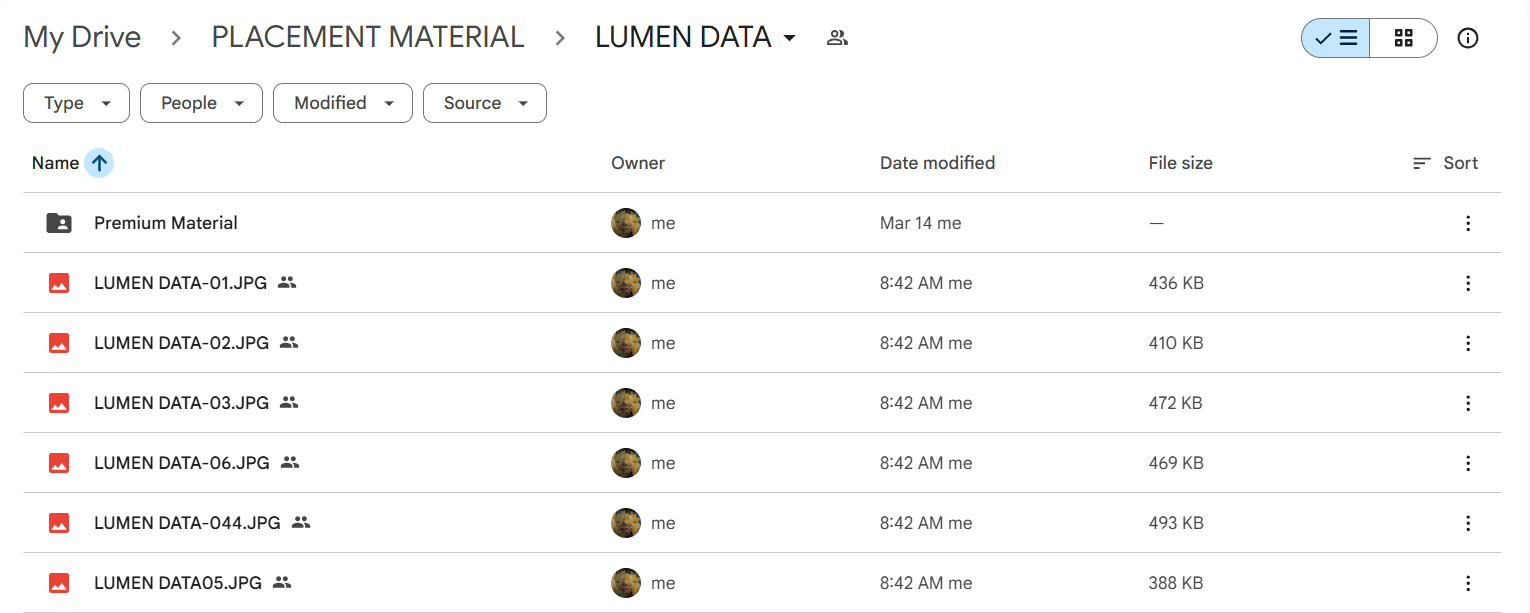The height and width of the screenshot is (613, 1530).
Task: Click the image icon of LUMEN DATA-03.JPG
Action: coord(59,403)
